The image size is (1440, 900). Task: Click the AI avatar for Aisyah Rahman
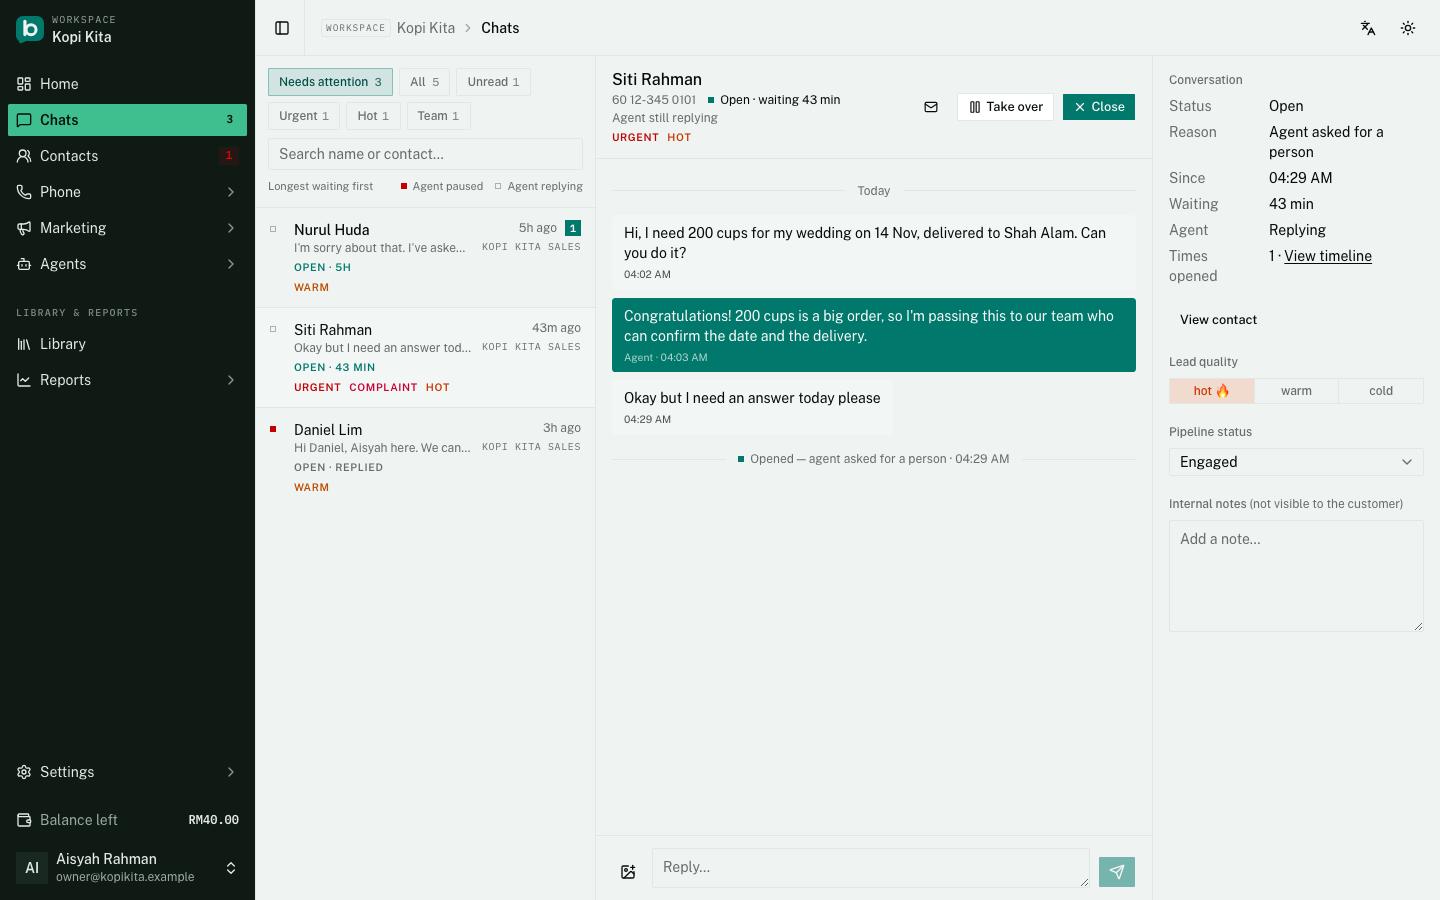(32, 868)
